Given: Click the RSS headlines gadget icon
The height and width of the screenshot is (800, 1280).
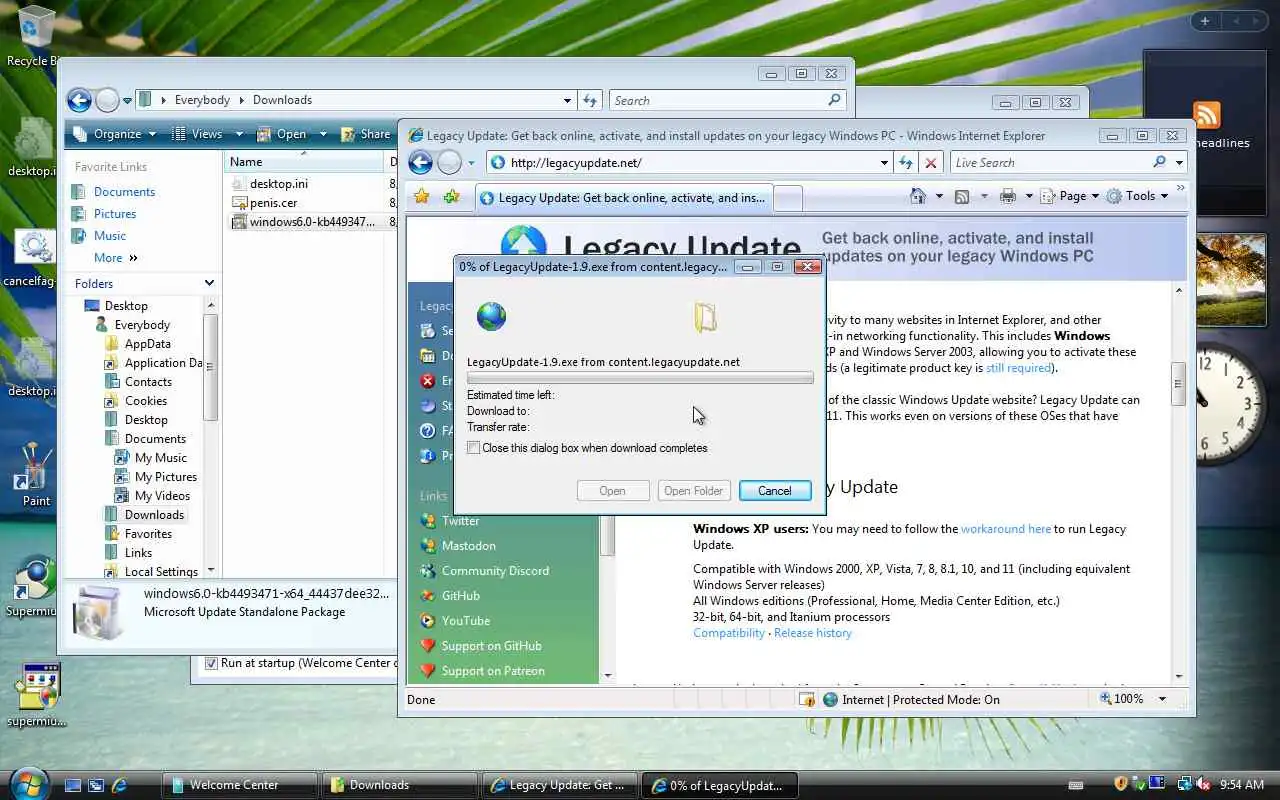Looking at the screenshot, I should [1207, 114].
